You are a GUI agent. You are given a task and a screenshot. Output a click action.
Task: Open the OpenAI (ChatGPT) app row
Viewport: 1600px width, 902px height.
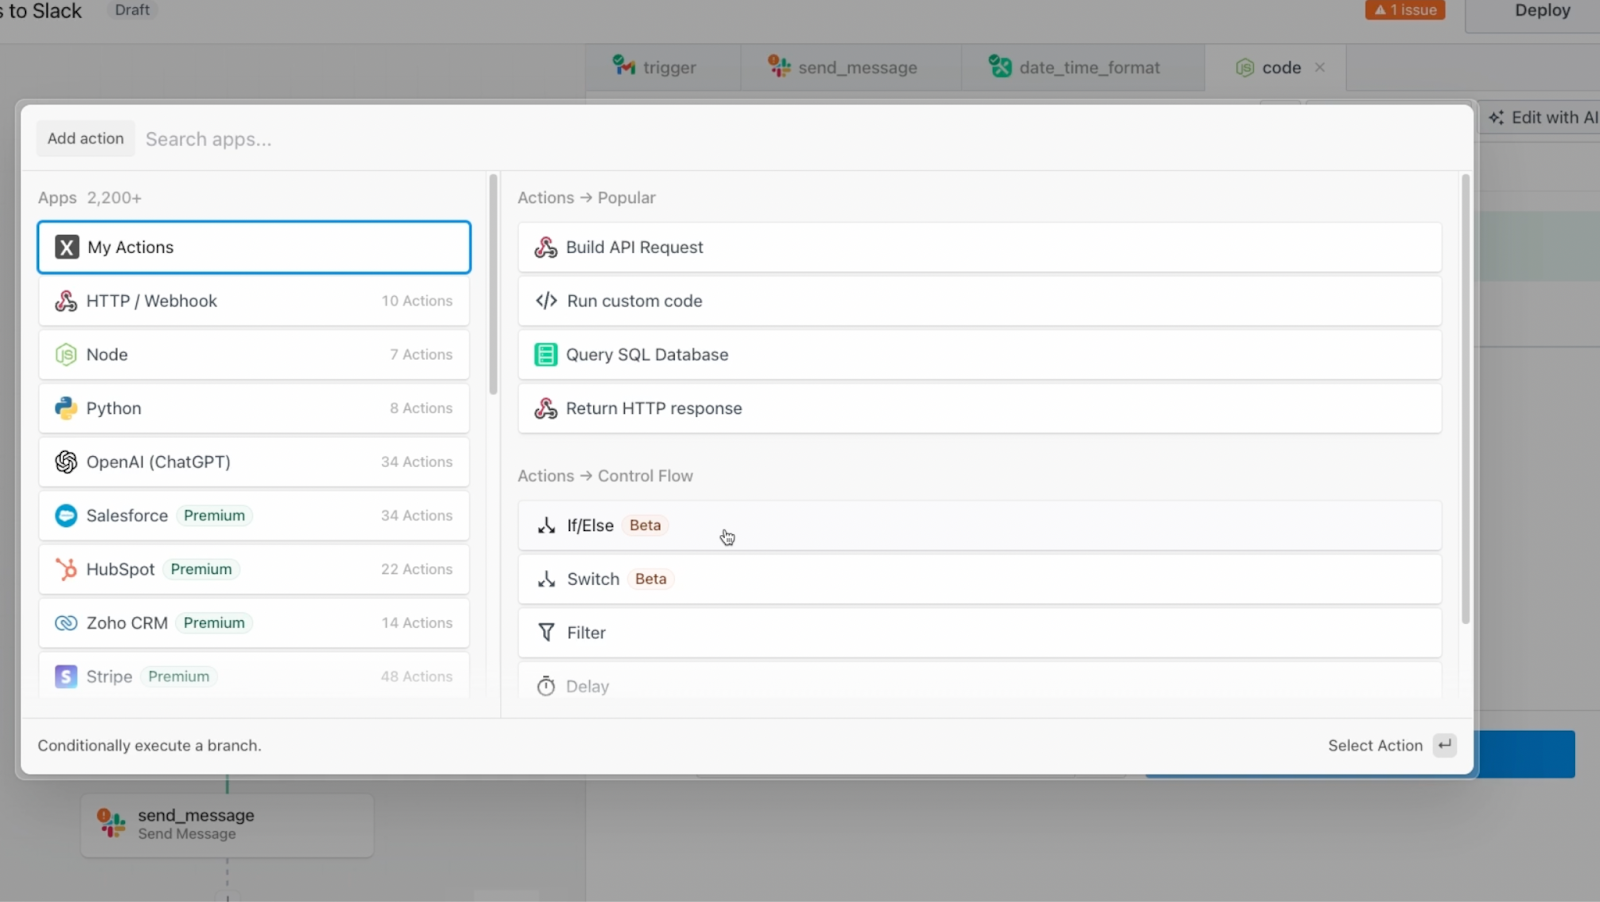click(x=254, y=462)
